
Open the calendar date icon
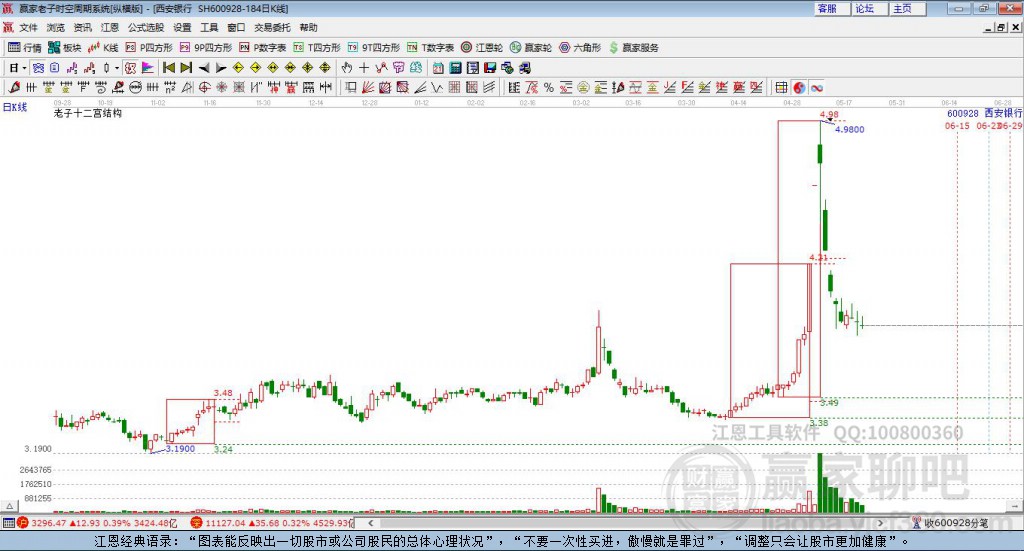pyautogui.click(x=438, y=68)
